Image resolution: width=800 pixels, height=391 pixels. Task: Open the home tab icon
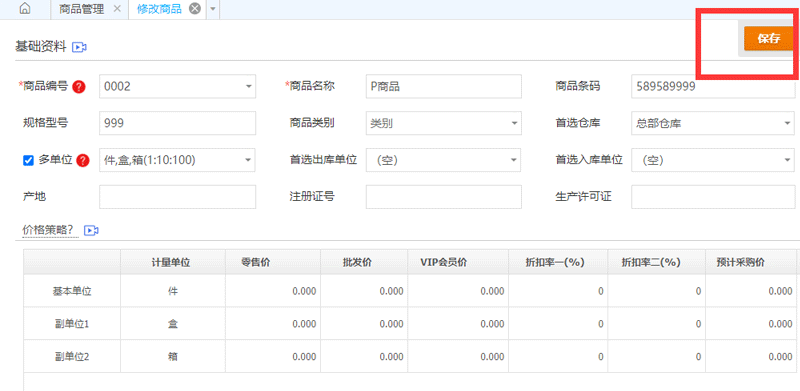click(25, 9)
